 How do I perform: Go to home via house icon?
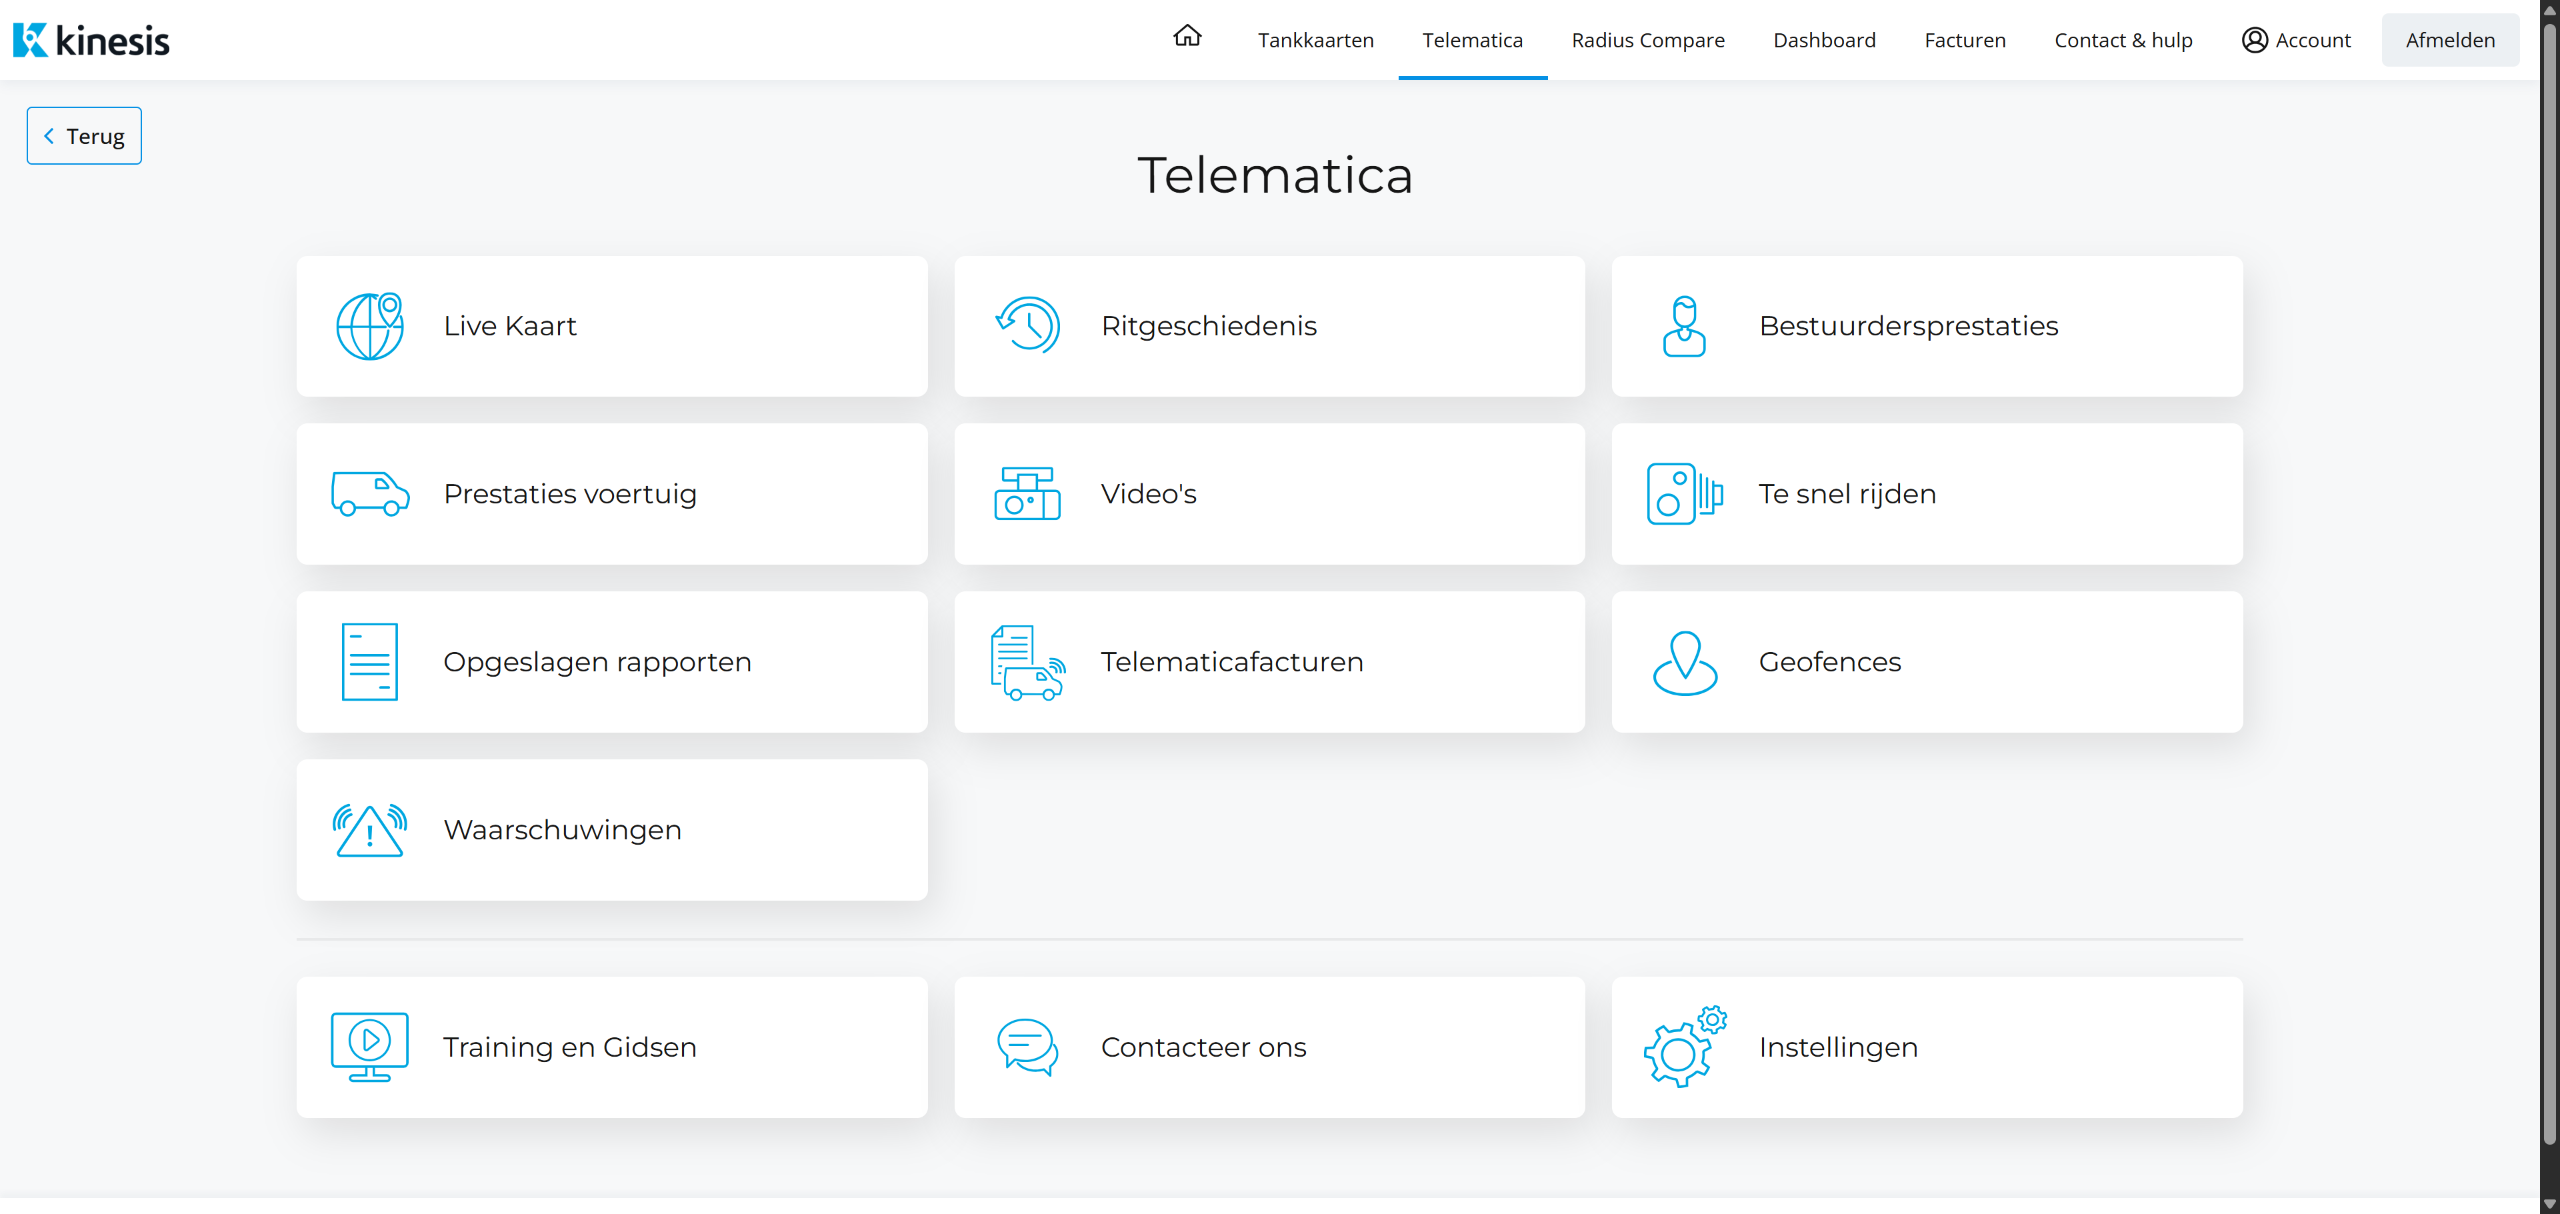(1187, 37)
